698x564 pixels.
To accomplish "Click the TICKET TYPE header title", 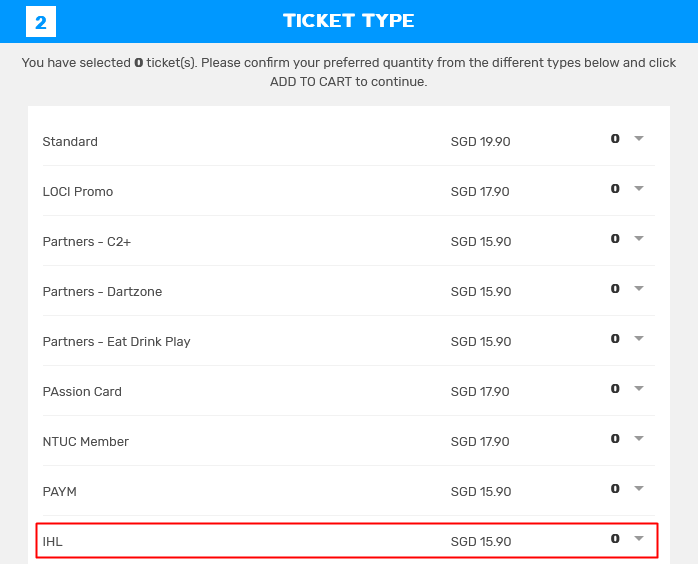I will tap(348, 21).
